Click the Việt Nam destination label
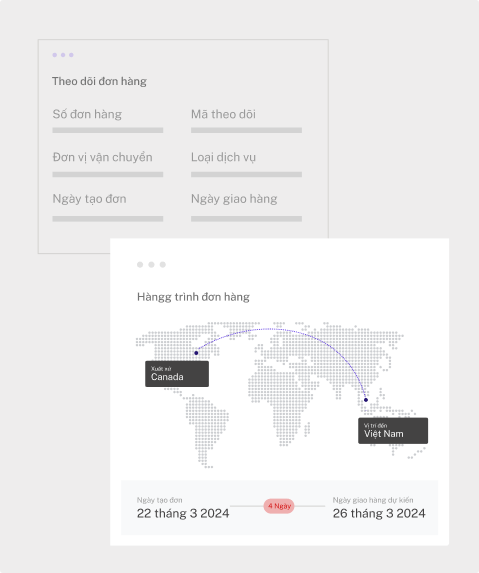This screenshot has width=479, height=573. click(393, 430)
